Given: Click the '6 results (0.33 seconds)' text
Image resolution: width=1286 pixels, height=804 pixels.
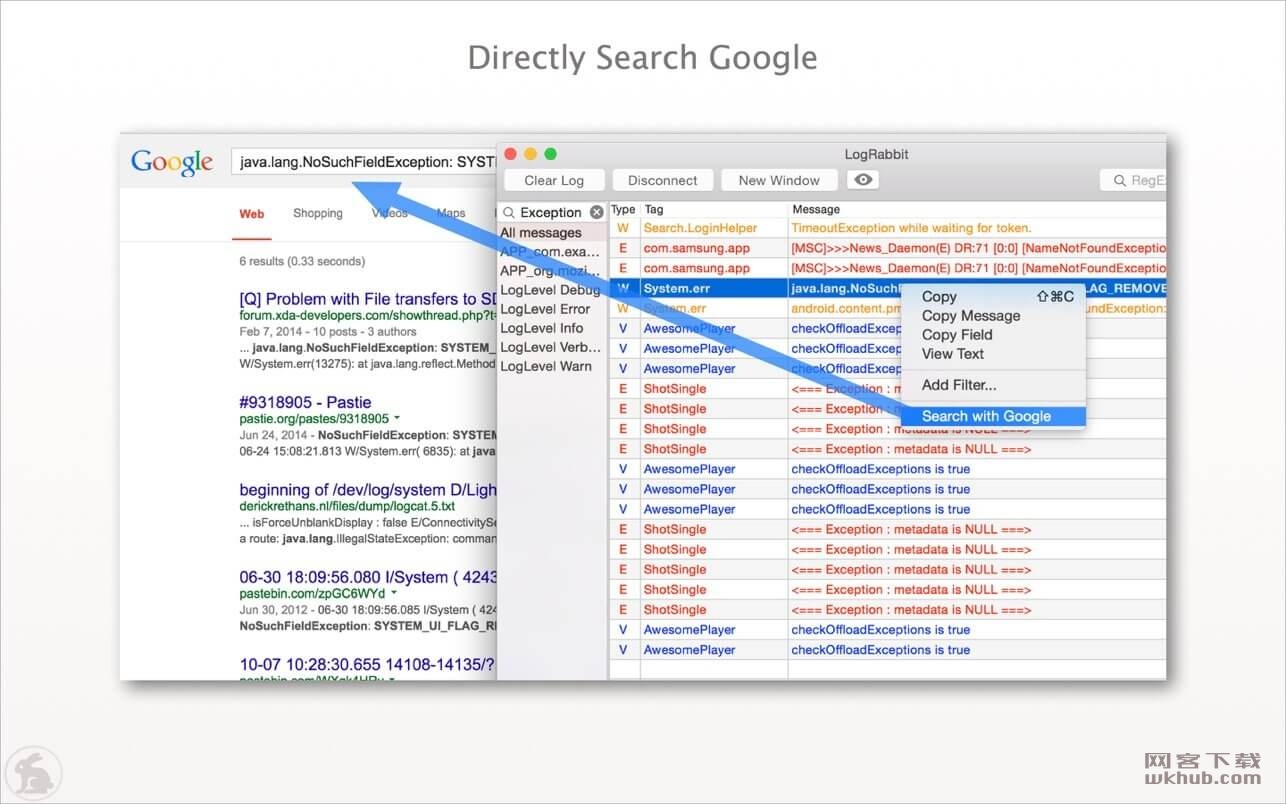Looking at the screenshot, I should tap(302, 261).
